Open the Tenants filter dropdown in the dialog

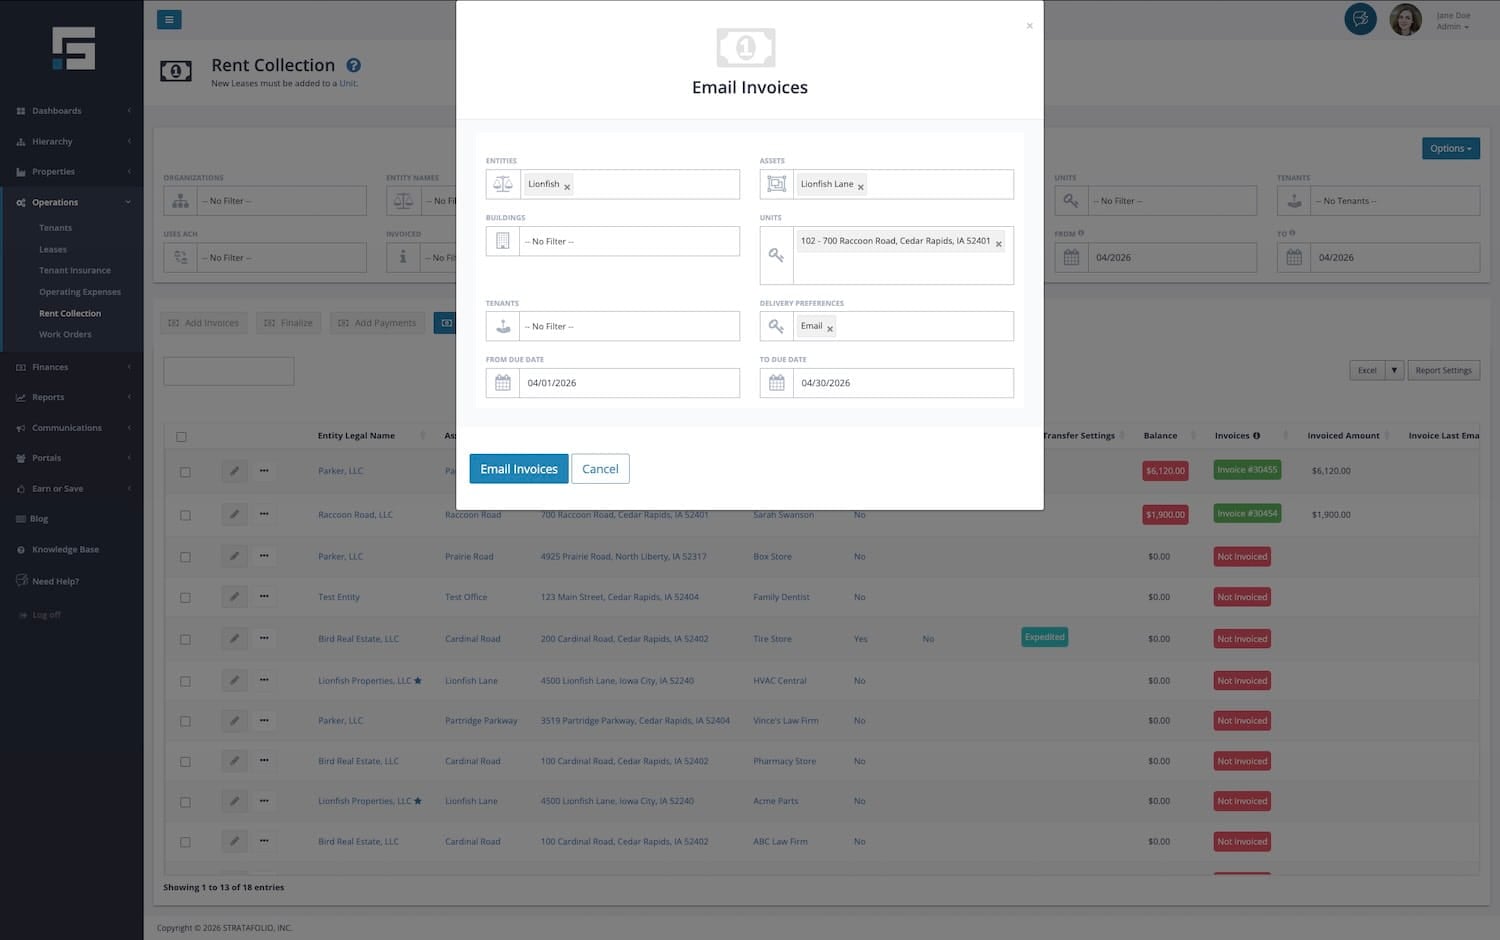click(628, 326)
